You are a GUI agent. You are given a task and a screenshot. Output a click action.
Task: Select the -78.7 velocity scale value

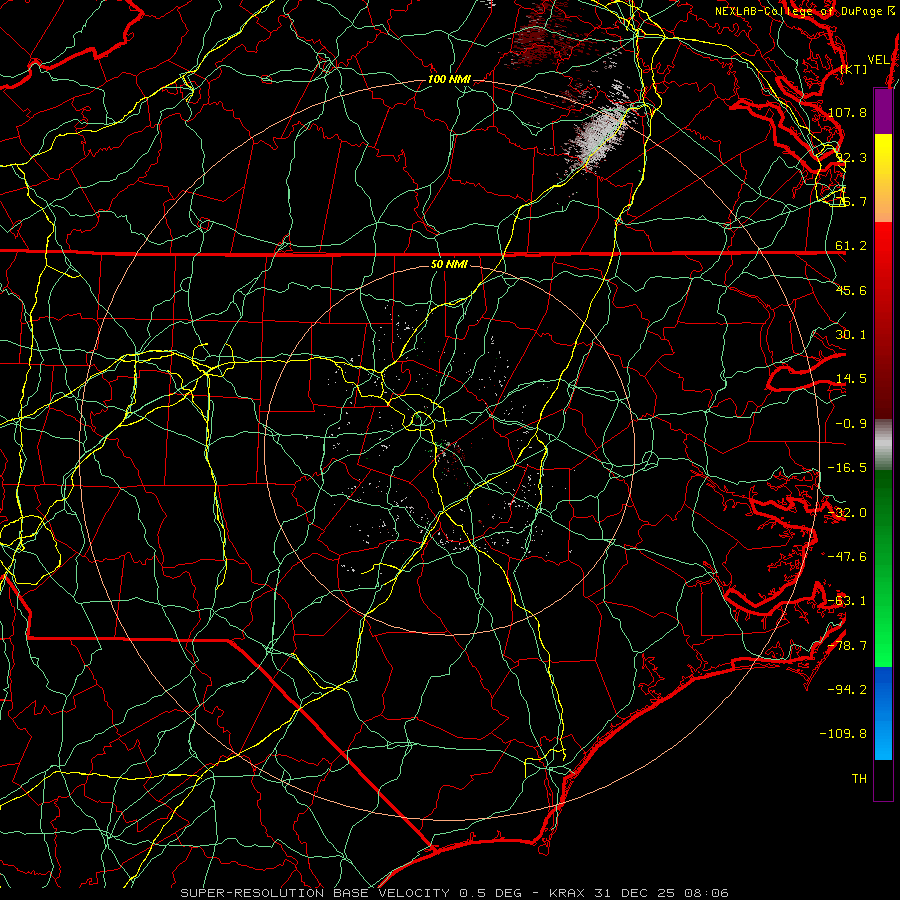[847, 646]
